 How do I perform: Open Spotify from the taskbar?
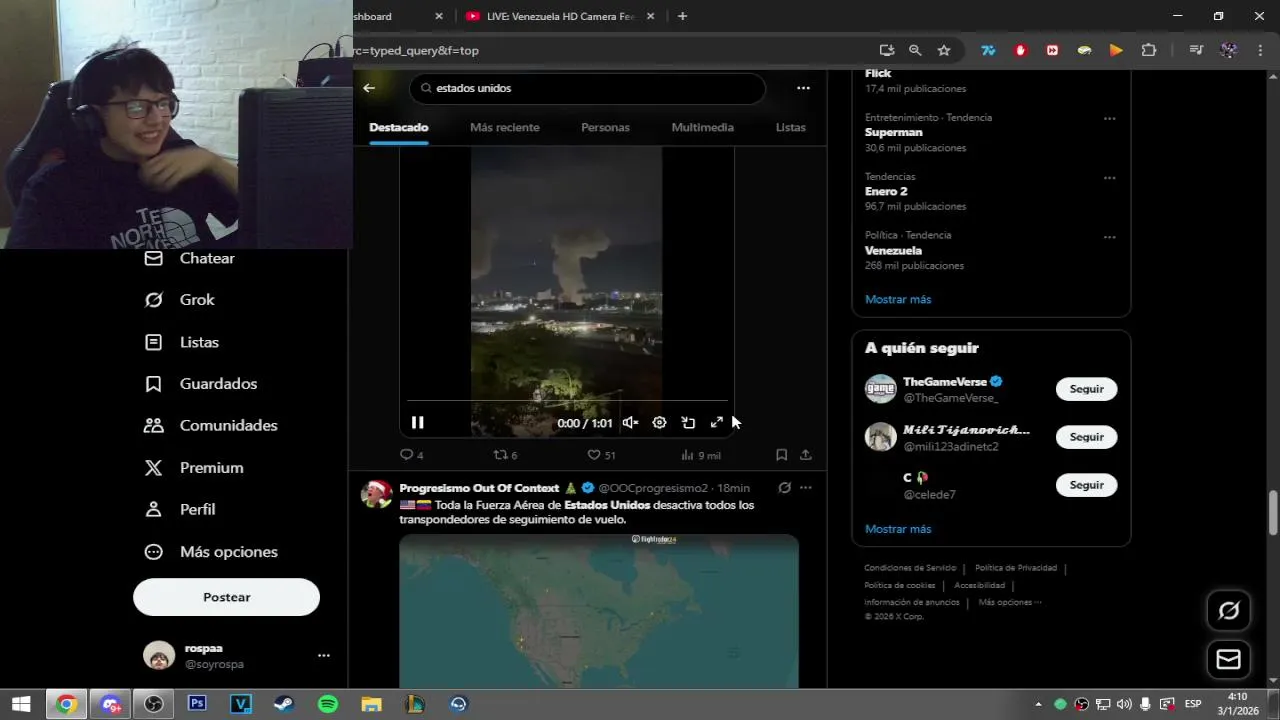pos(328,704)
